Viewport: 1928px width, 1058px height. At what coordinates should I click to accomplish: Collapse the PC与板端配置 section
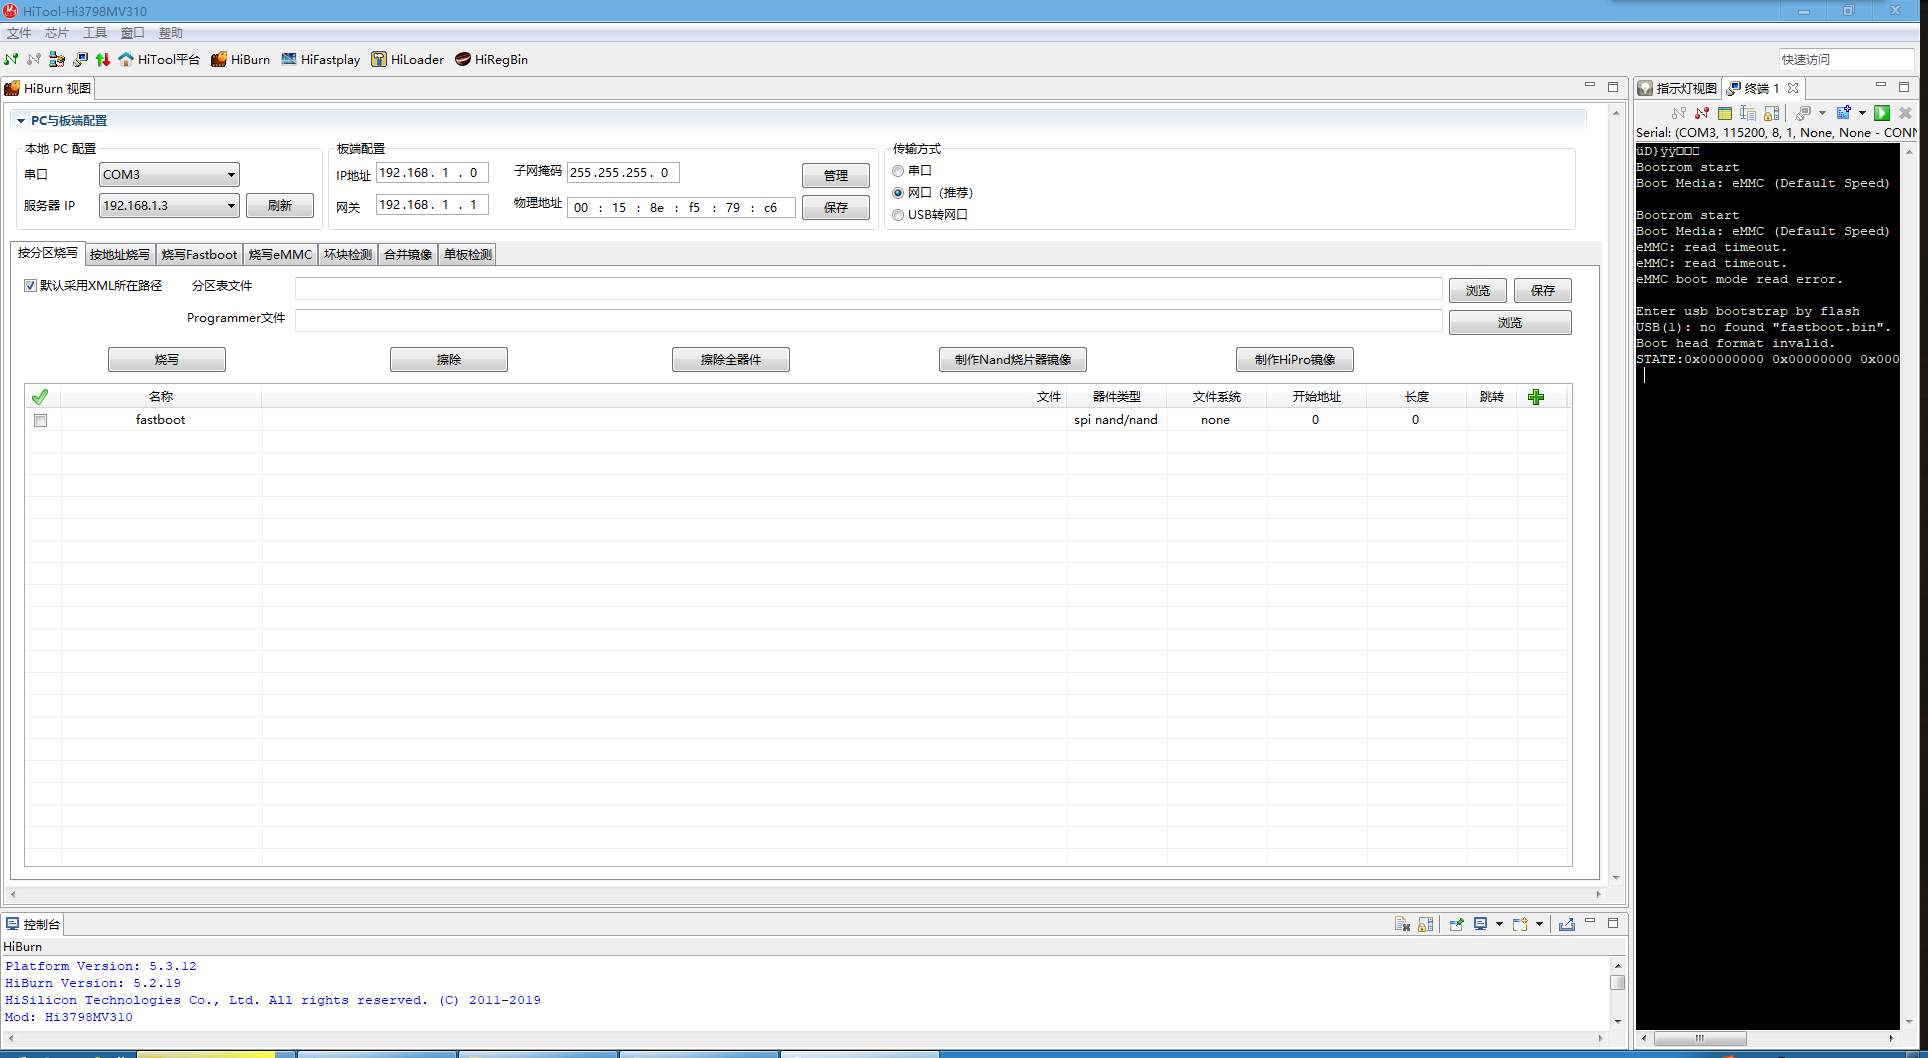click(x=20, y=121)
